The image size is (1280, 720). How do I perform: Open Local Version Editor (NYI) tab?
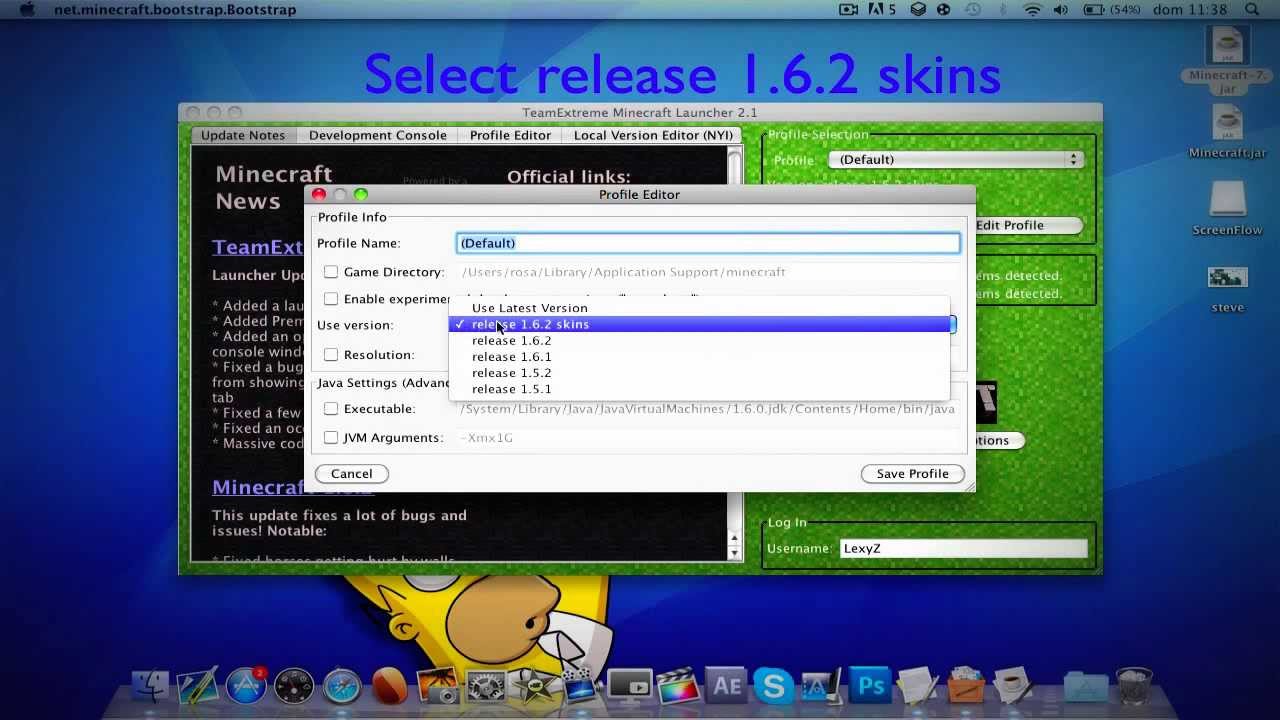(x=653, y=135)
